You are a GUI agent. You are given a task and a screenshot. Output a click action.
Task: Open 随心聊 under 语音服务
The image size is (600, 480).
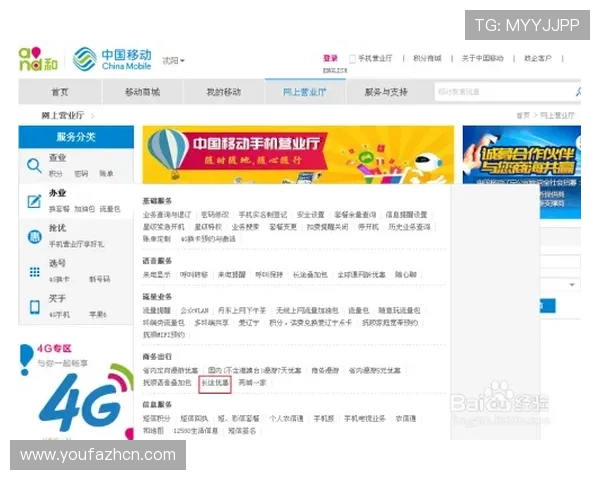(406, 275)
